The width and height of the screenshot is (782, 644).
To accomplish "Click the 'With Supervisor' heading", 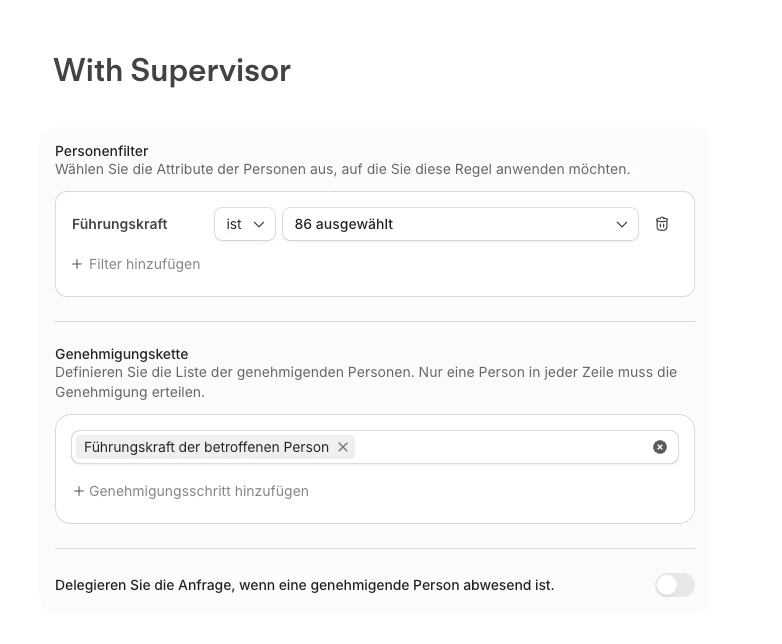I will click(x=172, y=70).
